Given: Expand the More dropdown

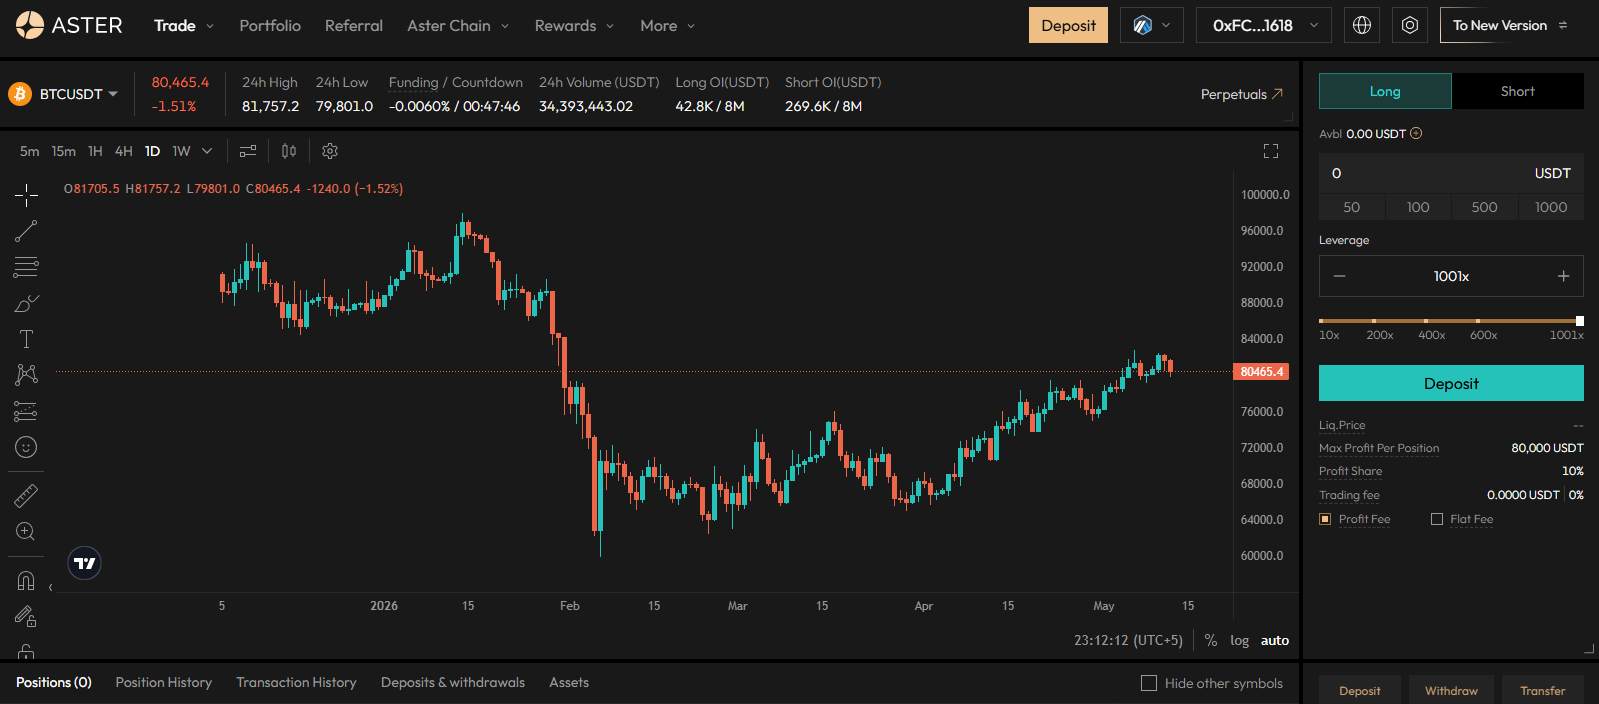Looking at the screenshot, I should pyautogui.click(x=667, y=26).
